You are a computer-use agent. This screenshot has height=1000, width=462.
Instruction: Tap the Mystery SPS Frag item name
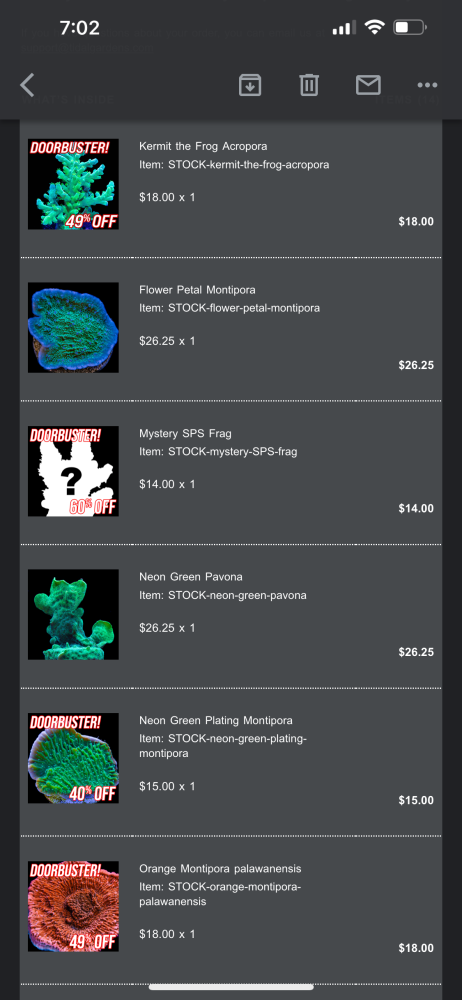tap(185, 433)
